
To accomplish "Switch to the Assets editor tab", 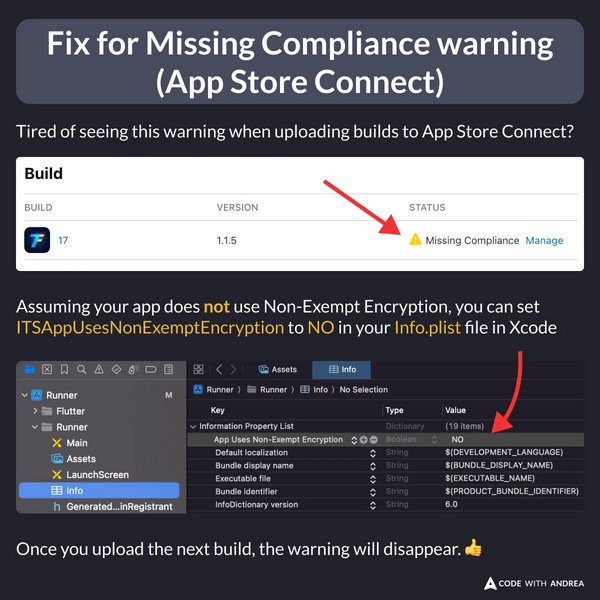I will (278, 369).
